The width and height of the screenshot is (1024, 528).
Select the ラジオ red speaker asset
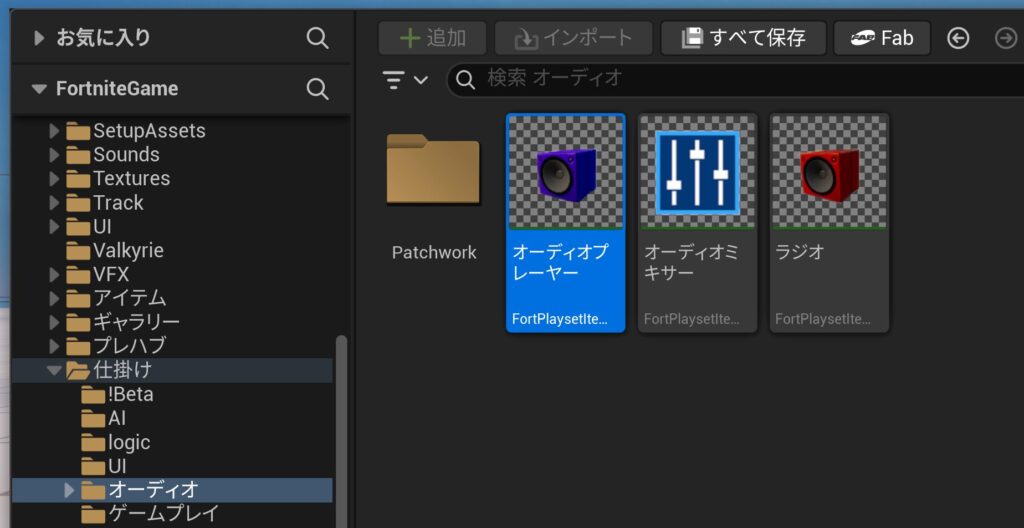pos(829,223)
